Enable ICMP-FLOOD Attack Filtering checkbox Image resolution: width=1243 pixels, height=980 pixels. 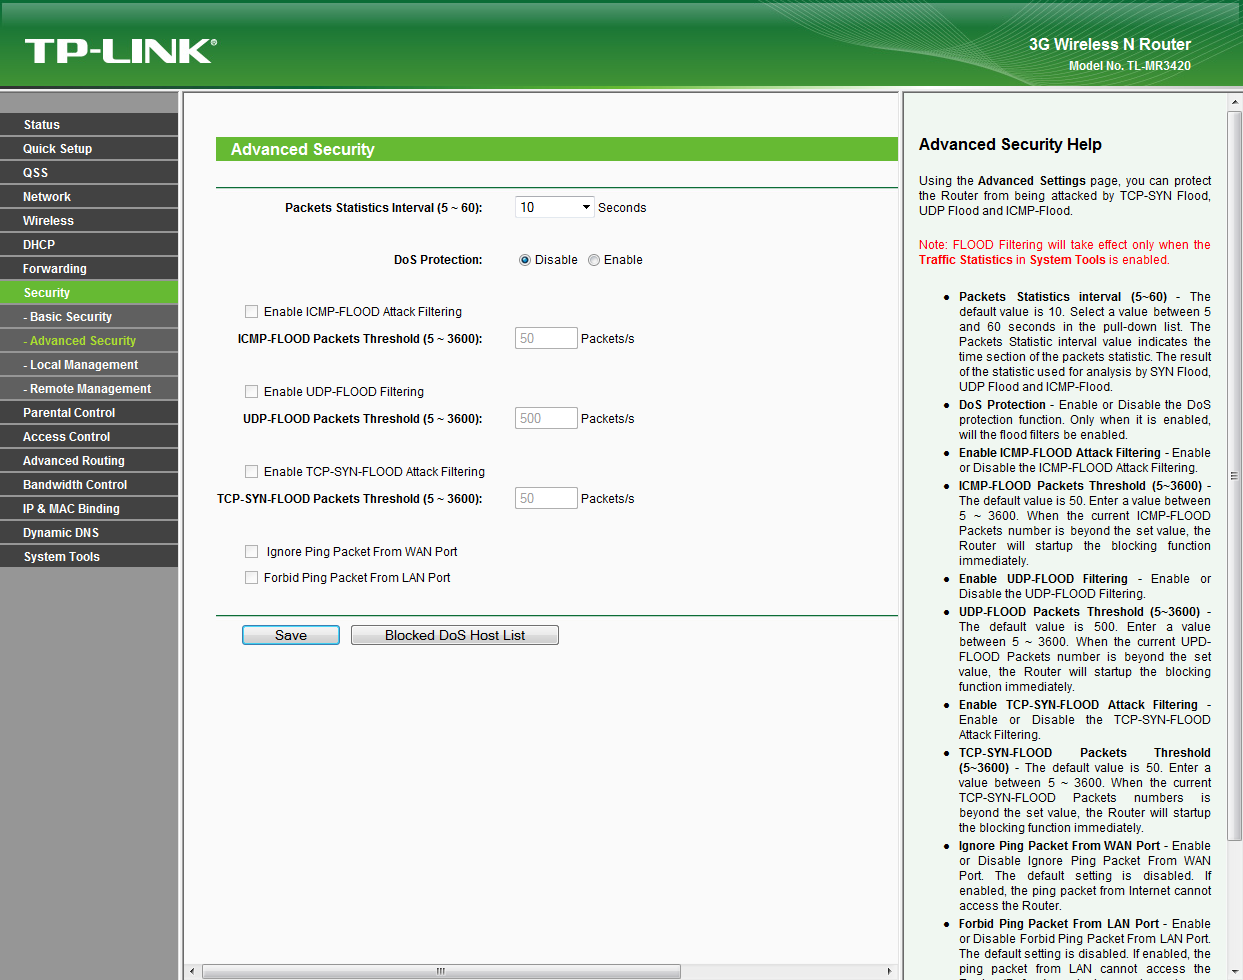pyautogui.click(x=252, y=312)
